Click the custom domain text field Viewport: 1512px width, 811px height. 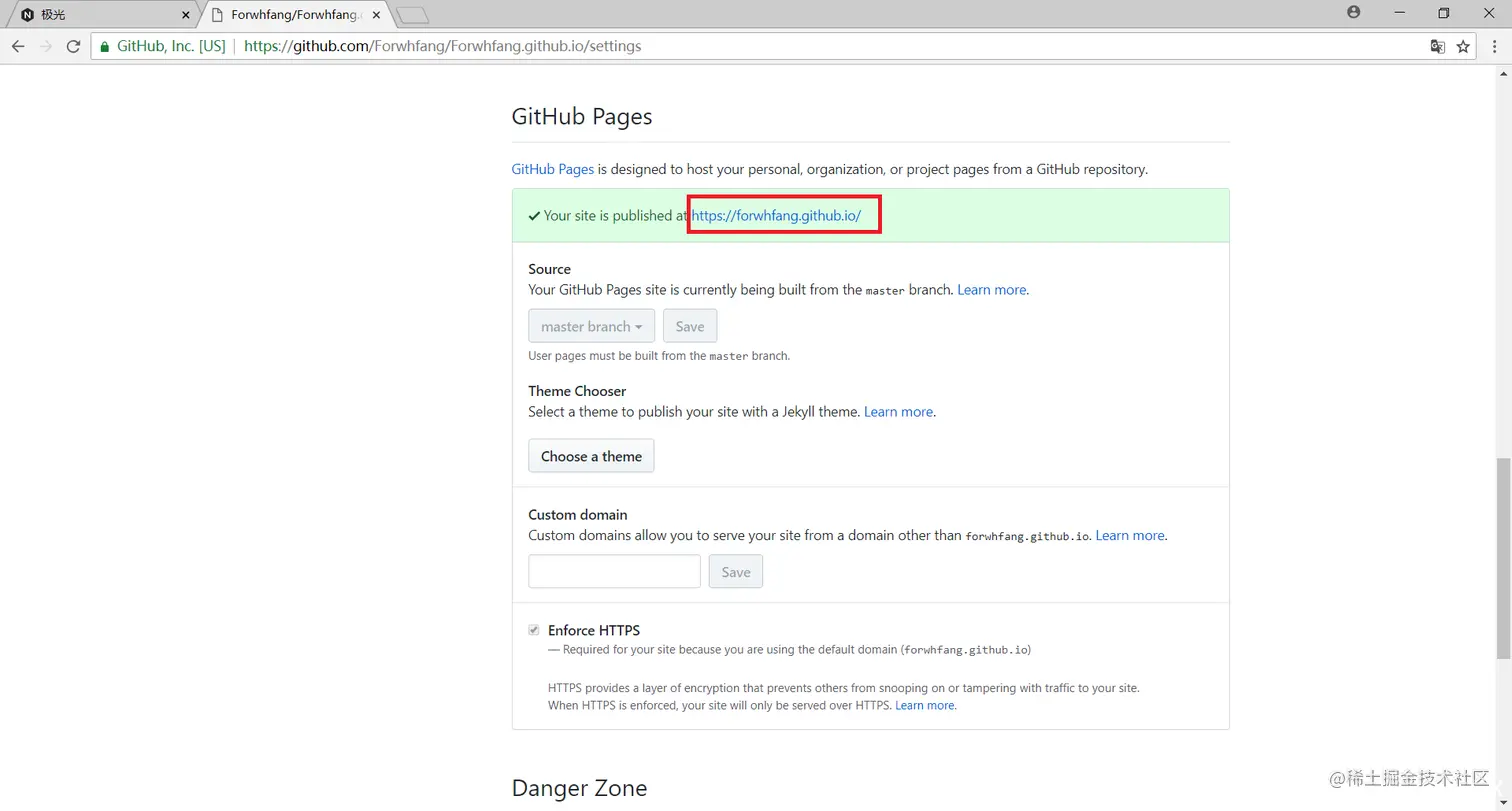tap(614, 572)
